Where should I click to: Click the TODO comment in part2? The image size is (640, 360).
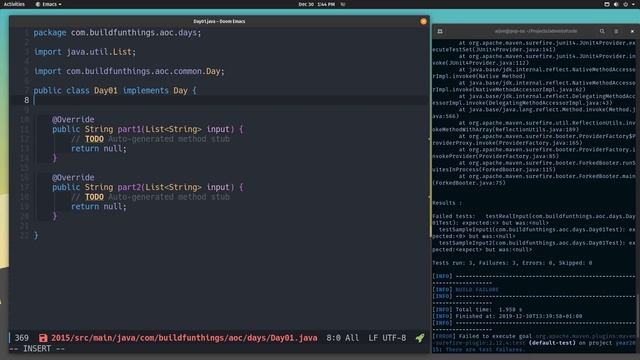[150, 197]
